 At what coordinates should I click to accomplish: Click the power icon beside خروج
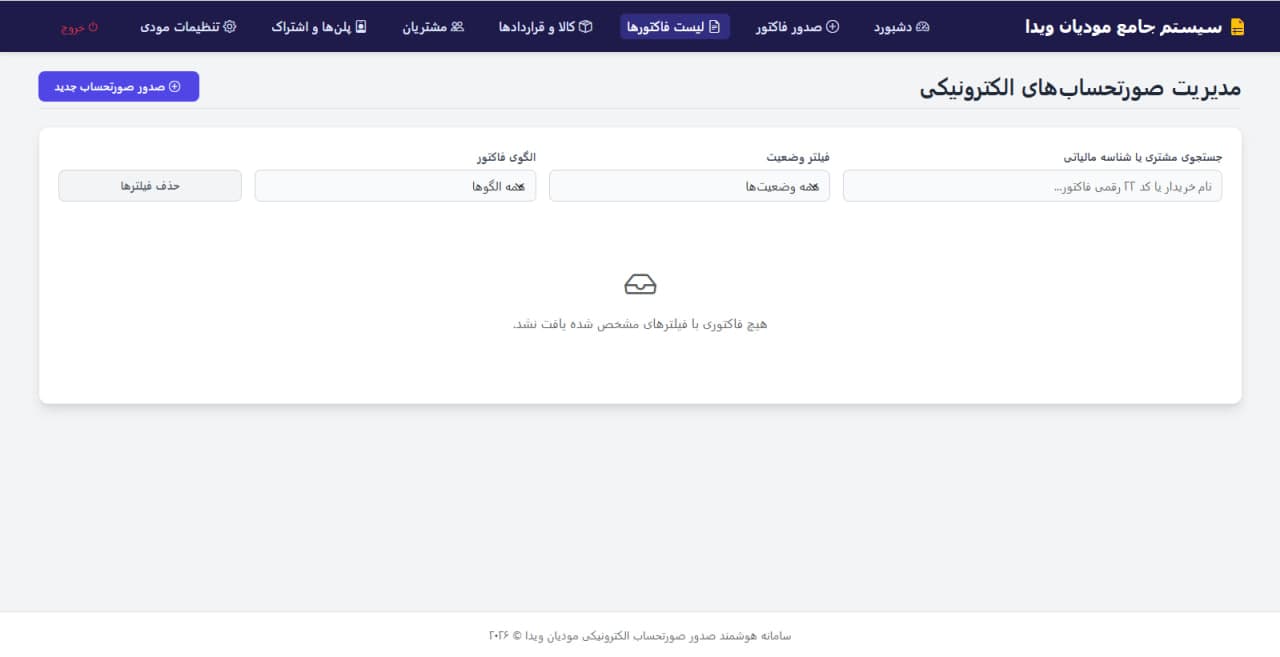tap(94, 28)
